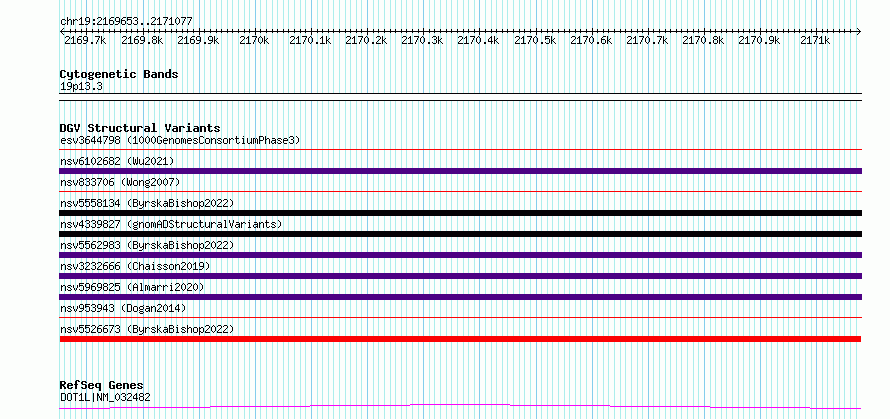890x419 pixels.
Task: Click the 19p13.3 band label
Action: [81, 87]
